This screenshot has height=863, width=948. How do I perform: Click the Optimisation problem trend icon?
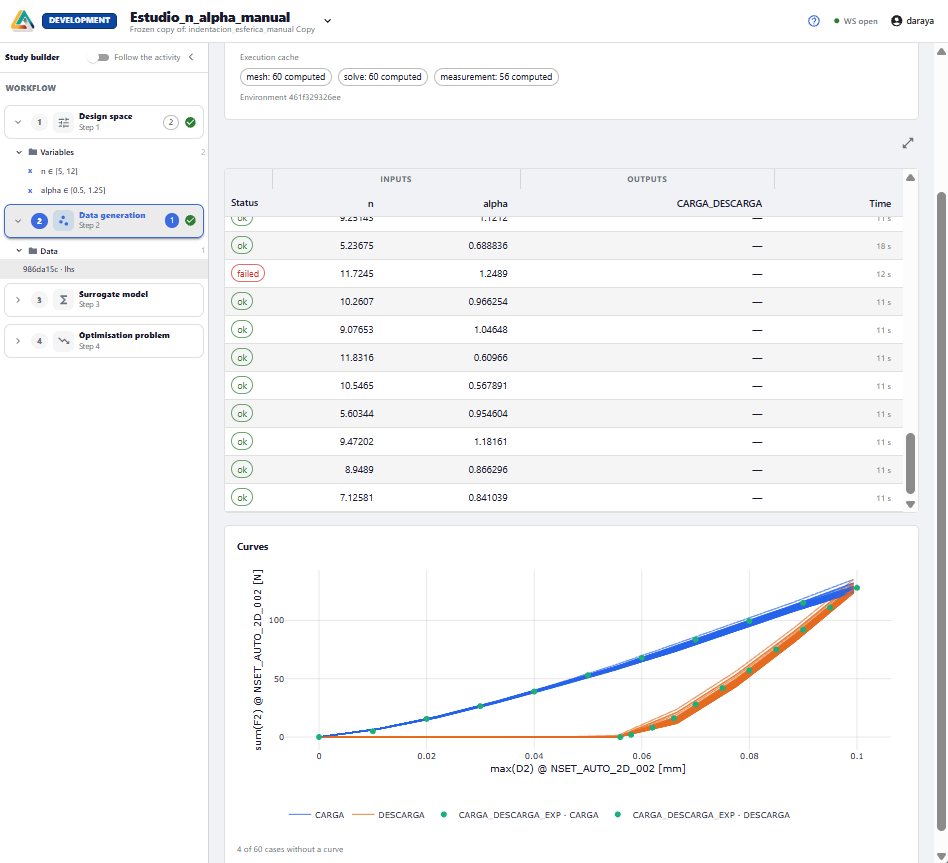63,341
